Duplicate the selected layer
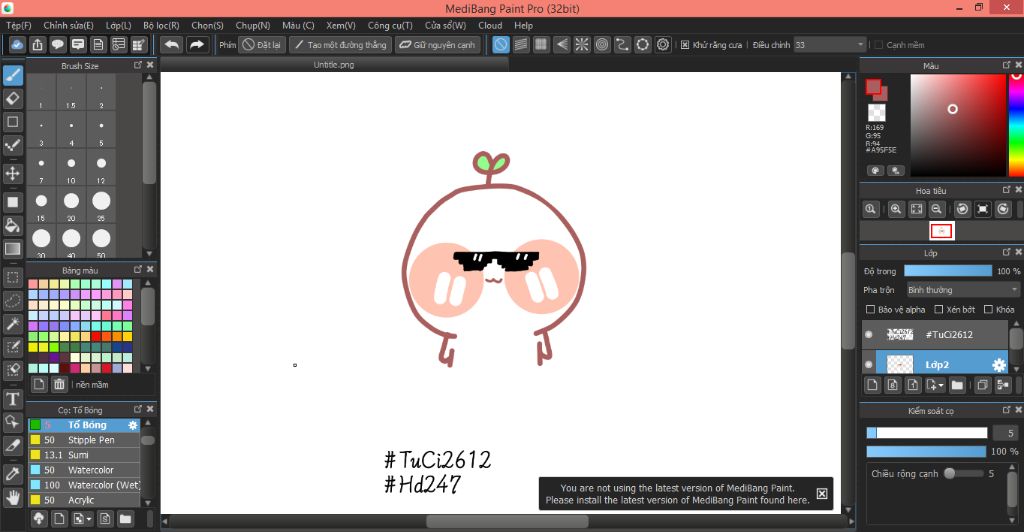The image size is (1024, 532). [x=982, y=385]
